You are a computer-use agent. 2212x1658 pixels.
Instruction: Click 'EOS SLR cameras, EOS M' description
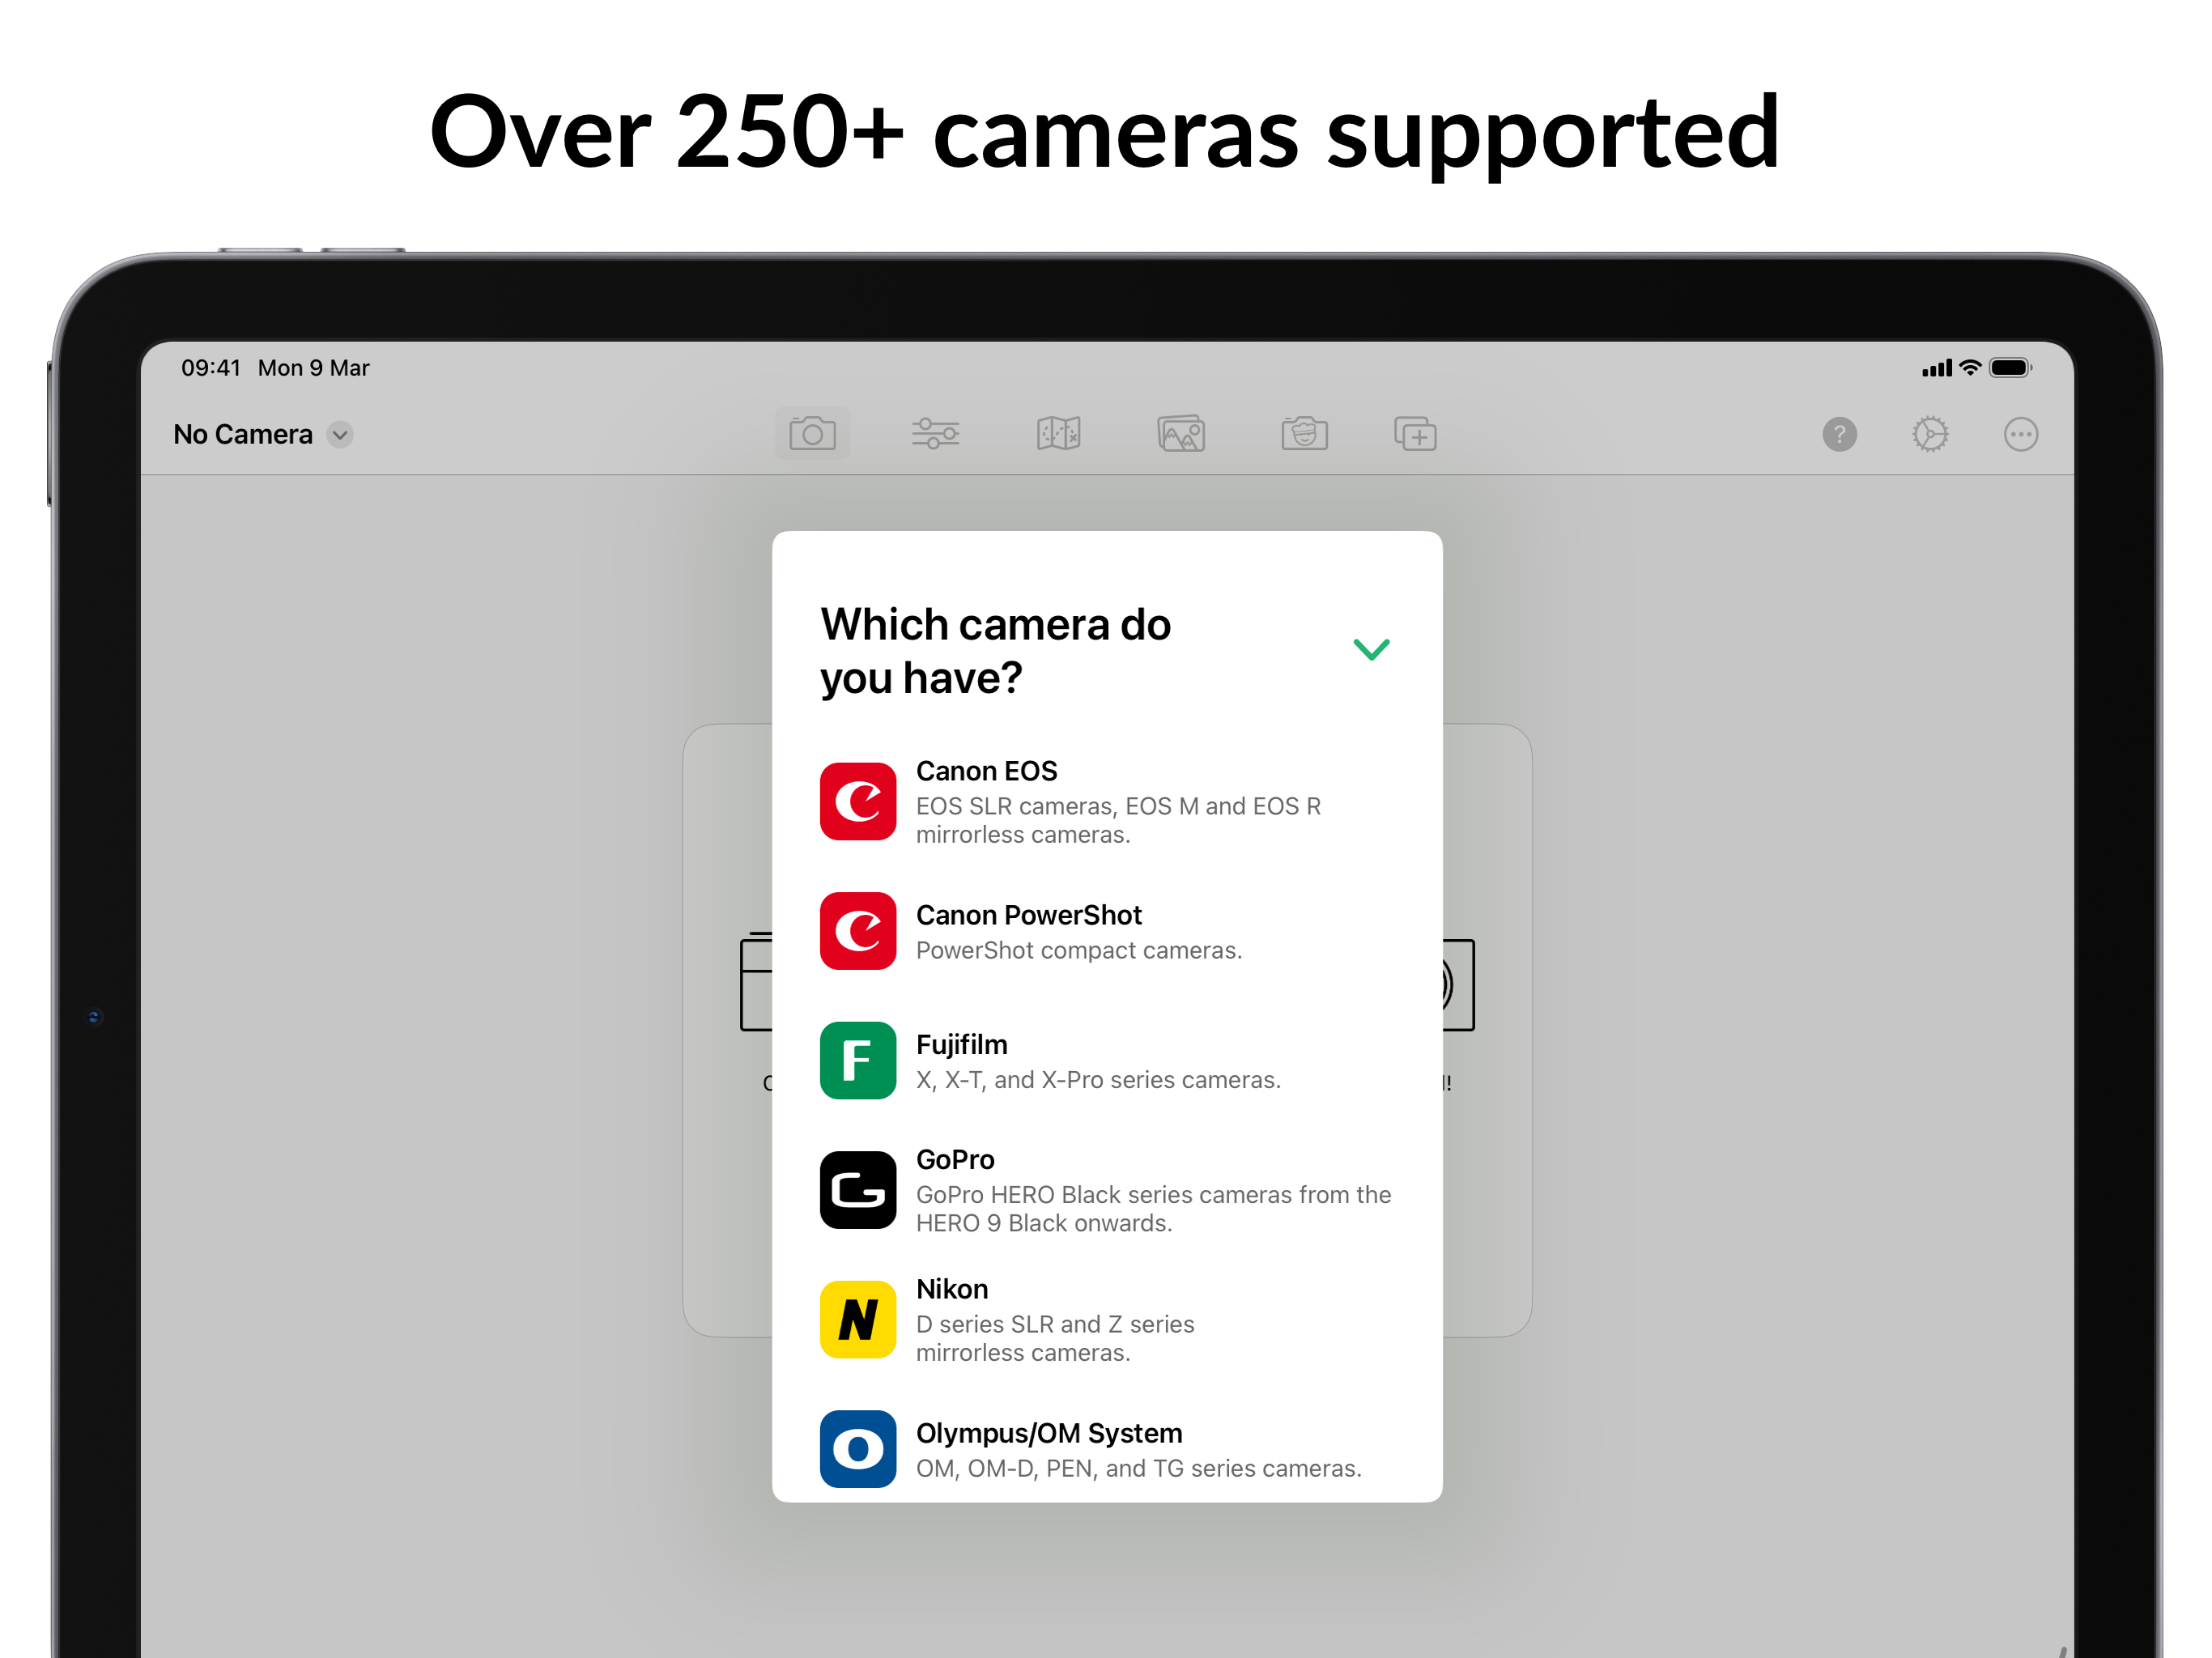[x=1118, y=820]
